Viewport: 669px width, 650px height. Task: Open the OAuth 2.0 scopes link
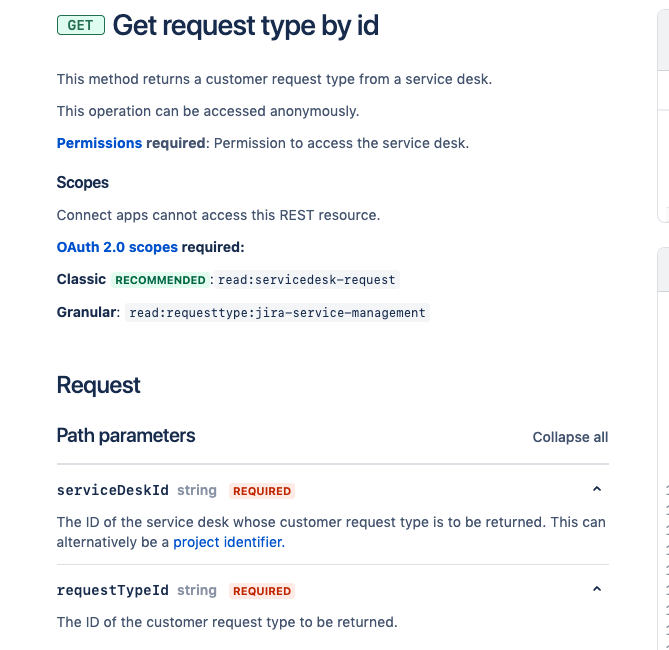click(x=117, y=247)
